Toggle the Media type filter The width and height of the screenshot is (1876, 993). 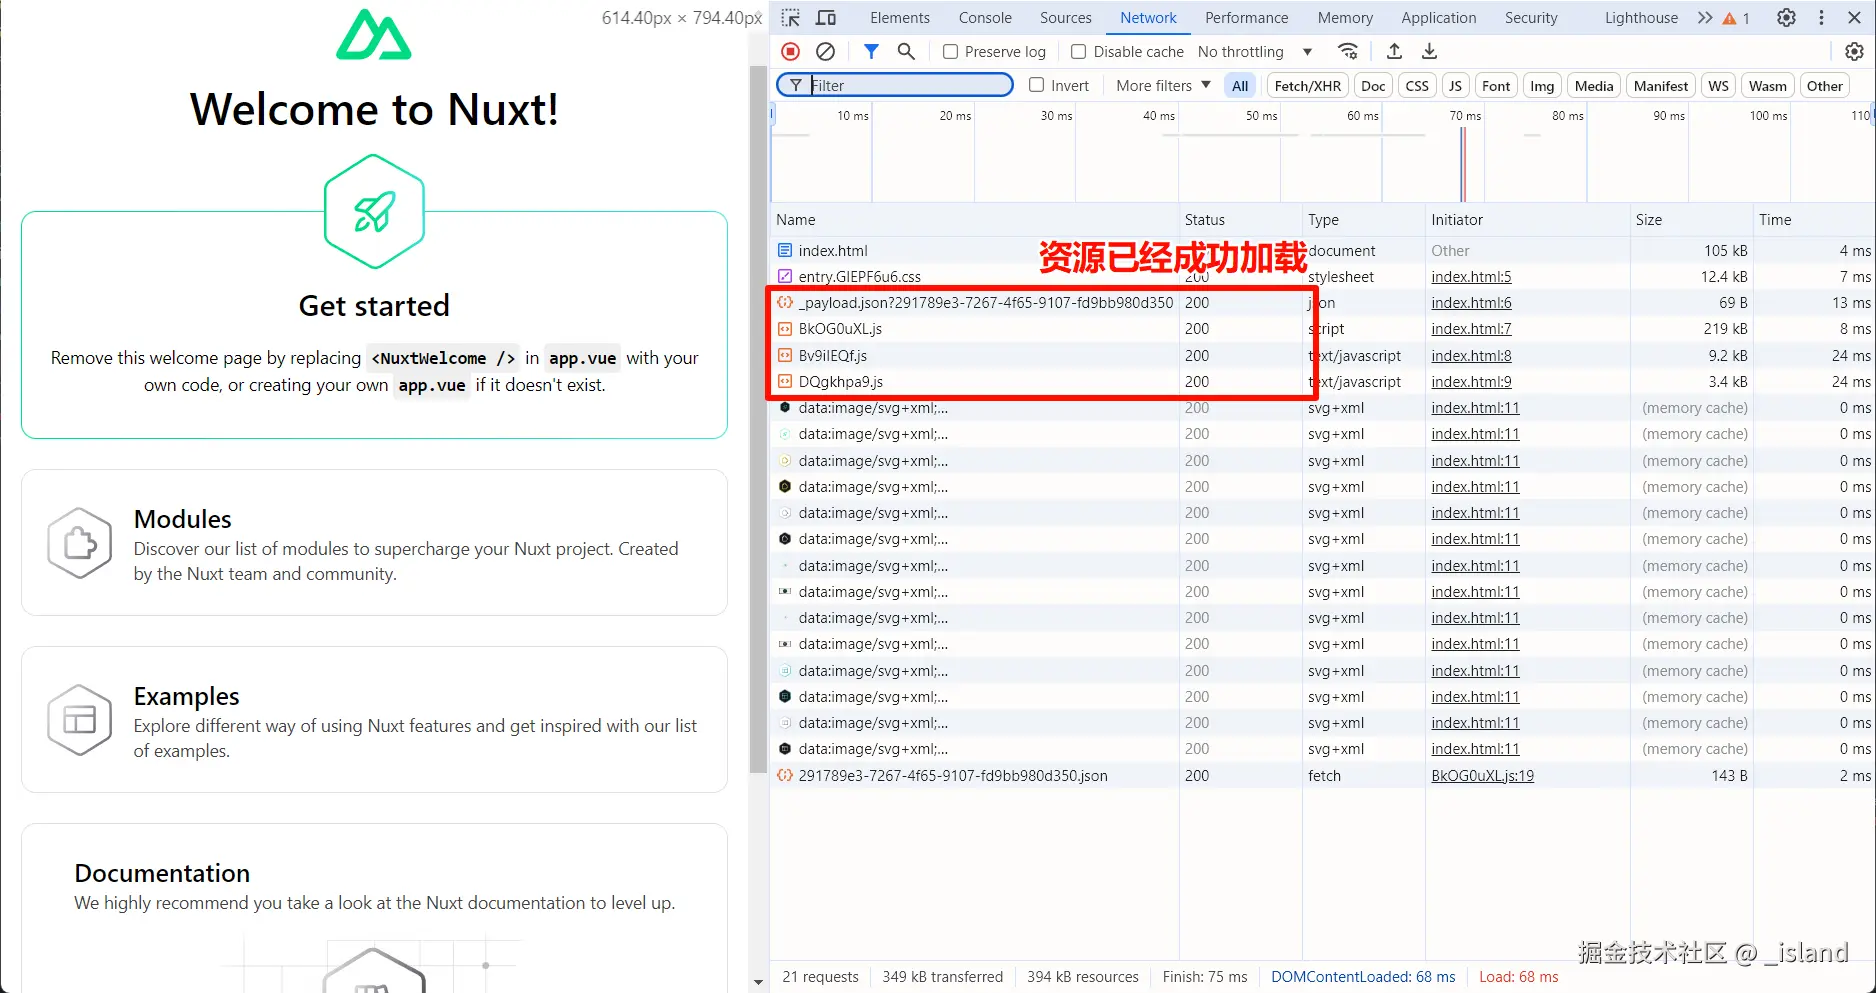pyautogui.click(x=1594, y=86)
